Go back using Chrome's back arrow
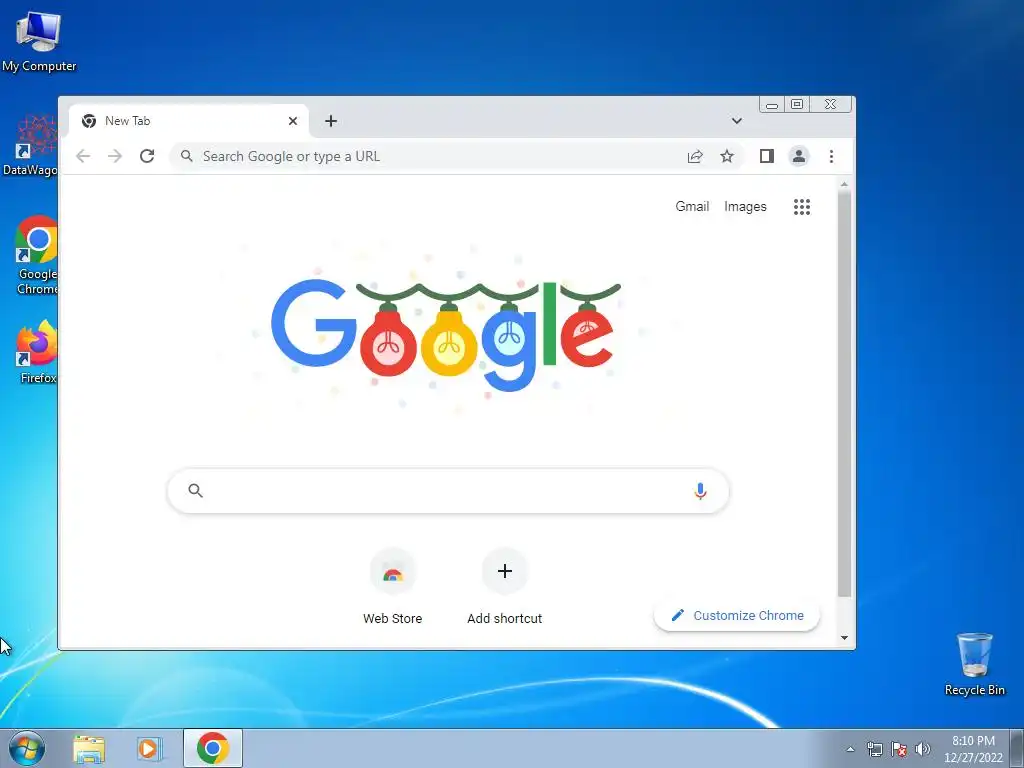This screenshot has width=1024, height=768. pos(83,156)
